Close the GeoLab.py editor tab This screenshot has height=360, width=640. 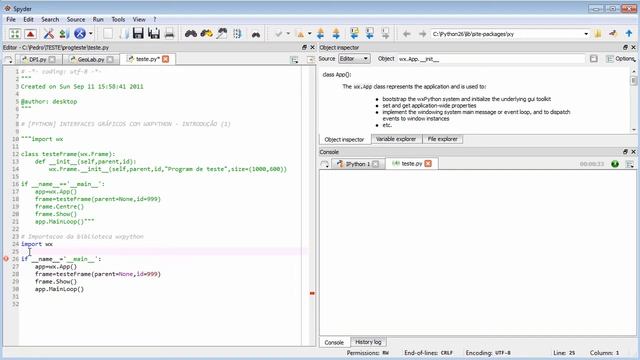tap(110, 60)
